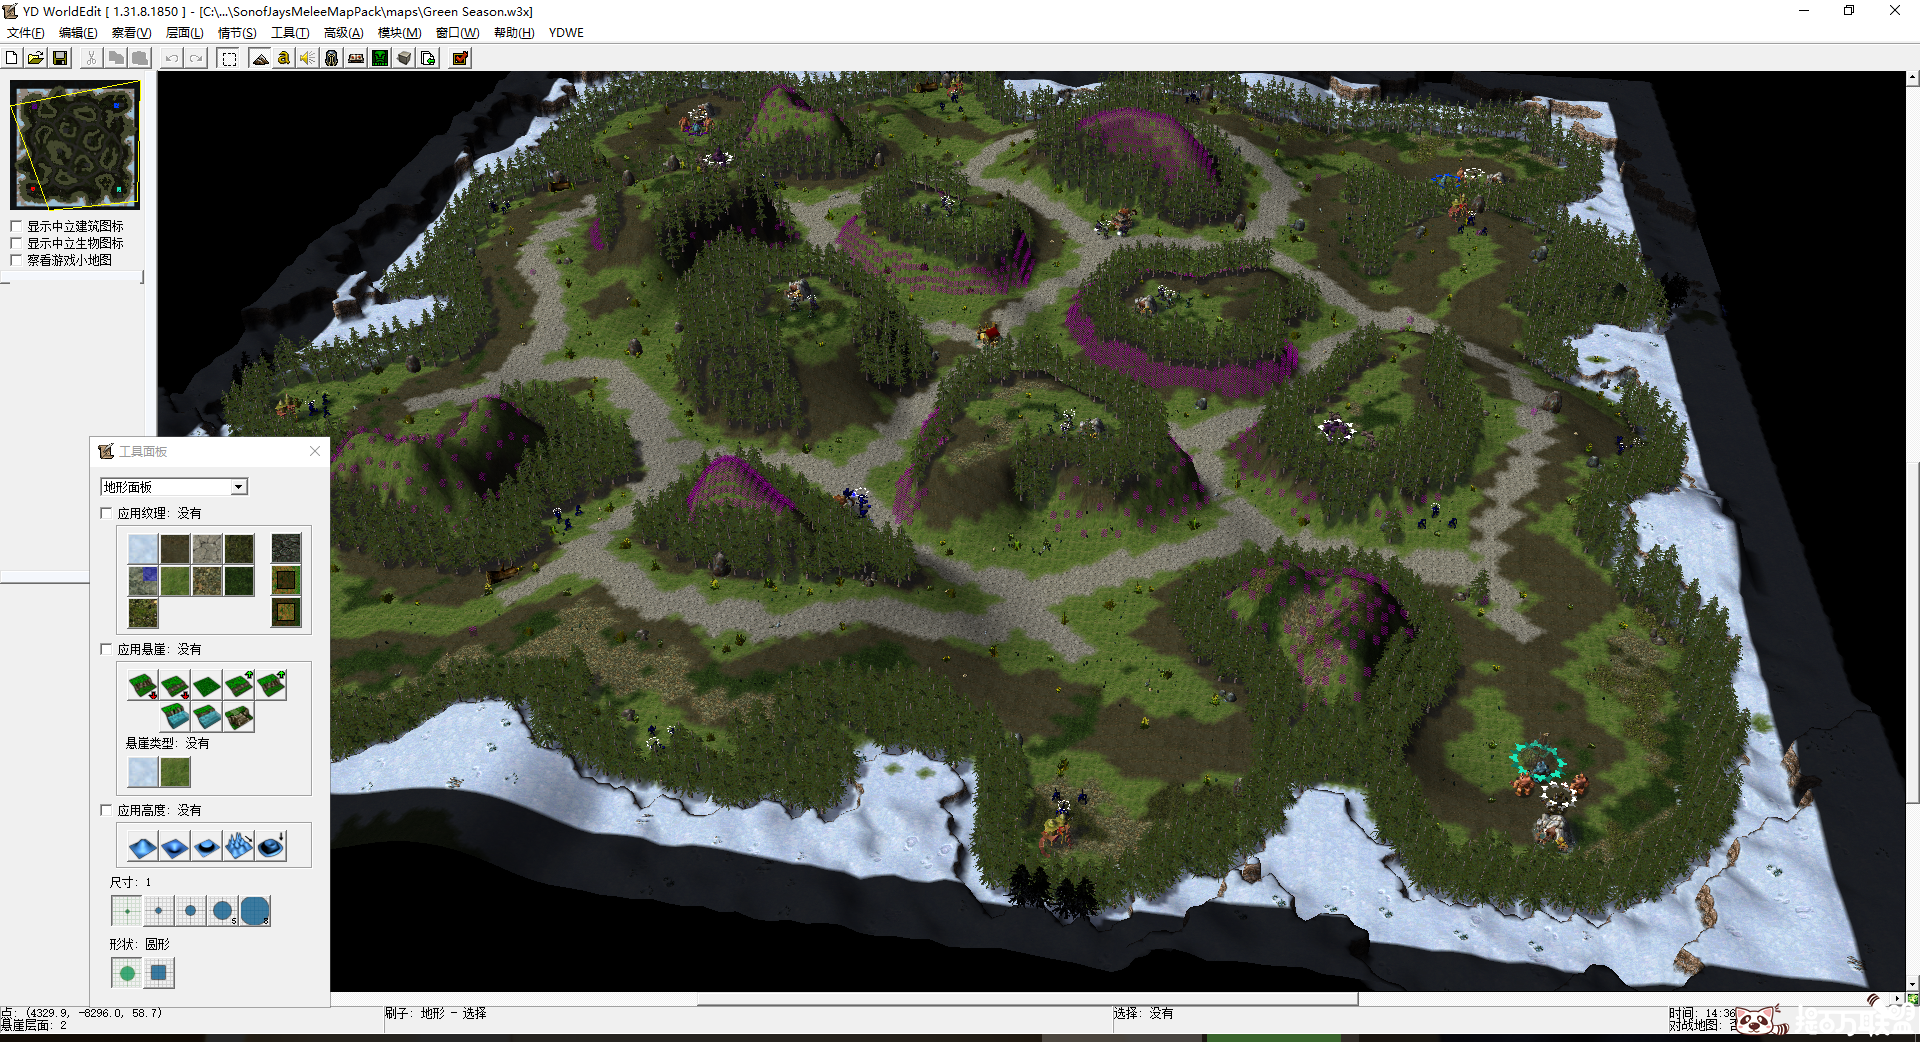Click the Test Map checkmark icon
Screen dimensions: 1920x1042
pyautogui.click(x=460, y=58)
